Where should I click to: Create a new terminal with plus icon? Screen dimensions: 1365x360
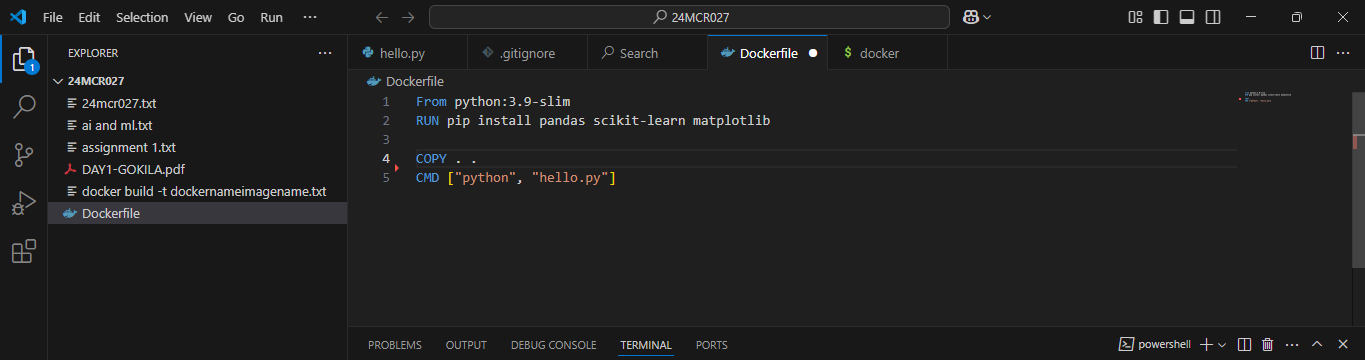click(x=1206, y=344)
